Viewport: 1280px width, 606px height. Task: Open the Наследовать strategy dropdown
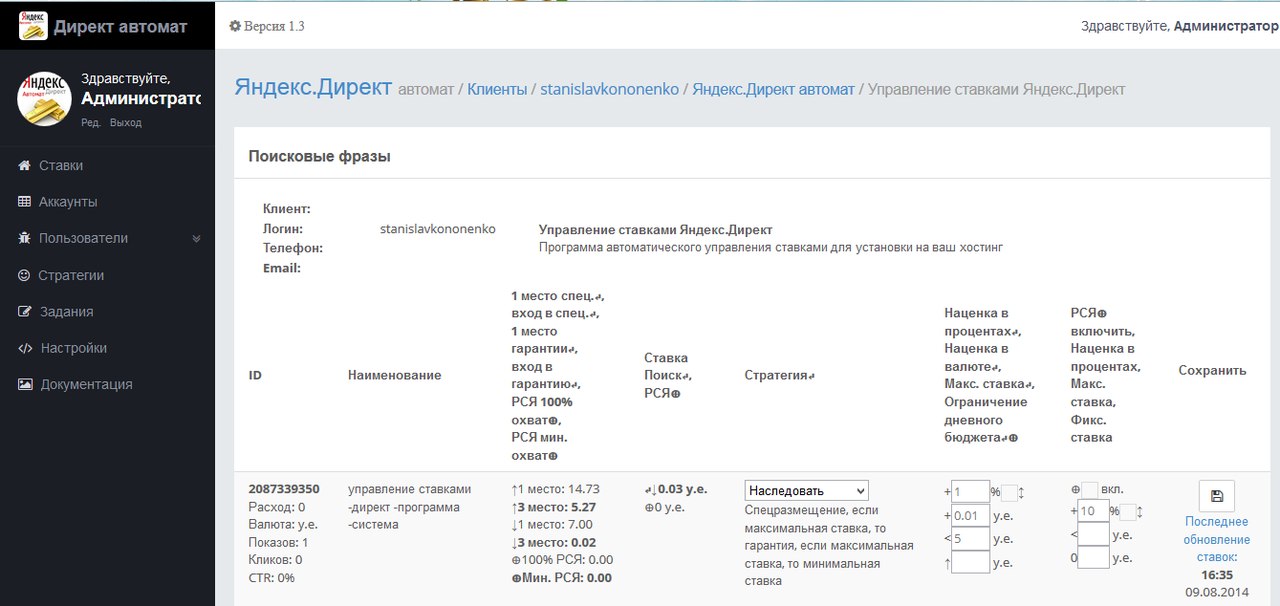(806, 491)
